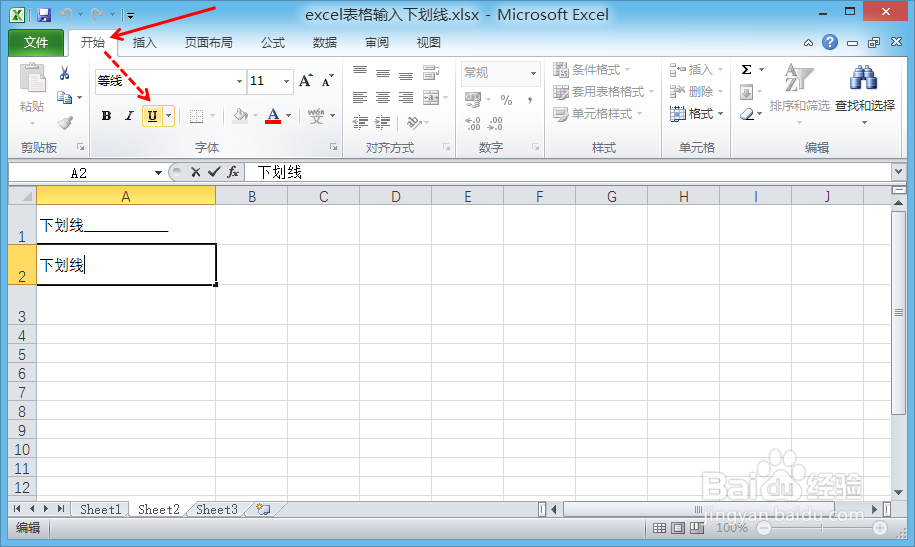Toggle top align
The height and width of the screenshot is (547, 915).
[x=360, y=73]
